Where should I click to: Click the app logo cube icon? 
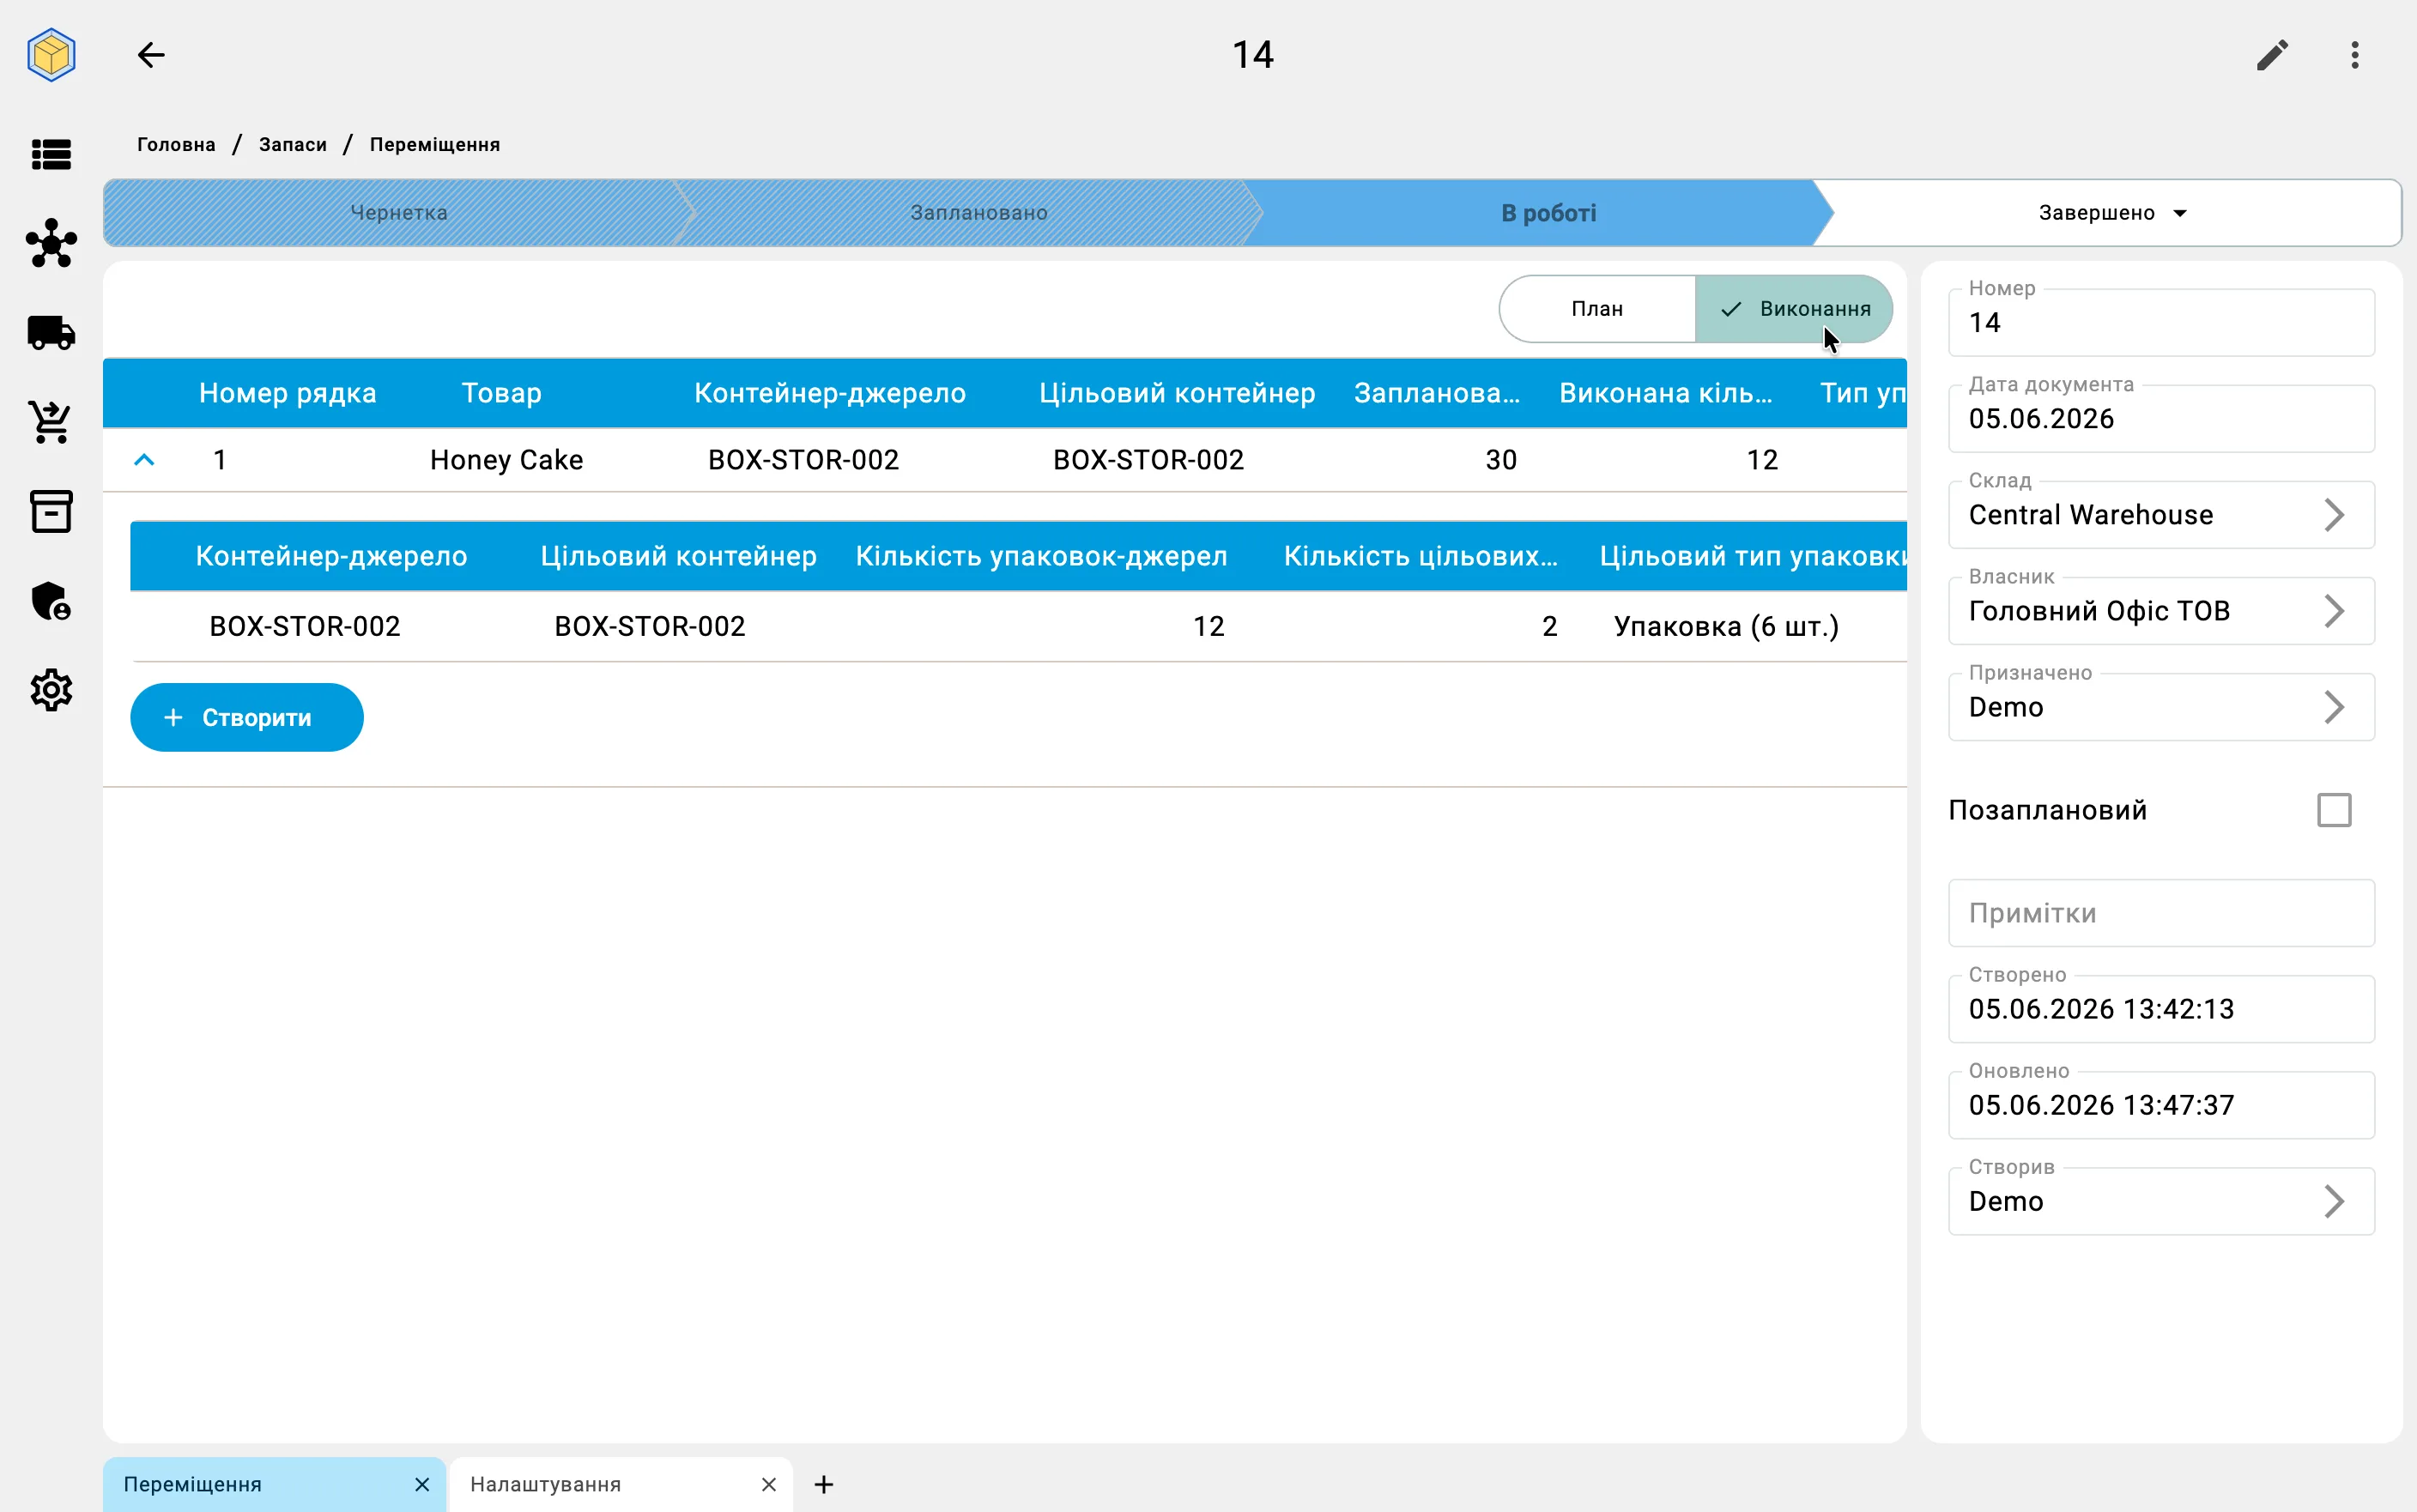[51, 55]
